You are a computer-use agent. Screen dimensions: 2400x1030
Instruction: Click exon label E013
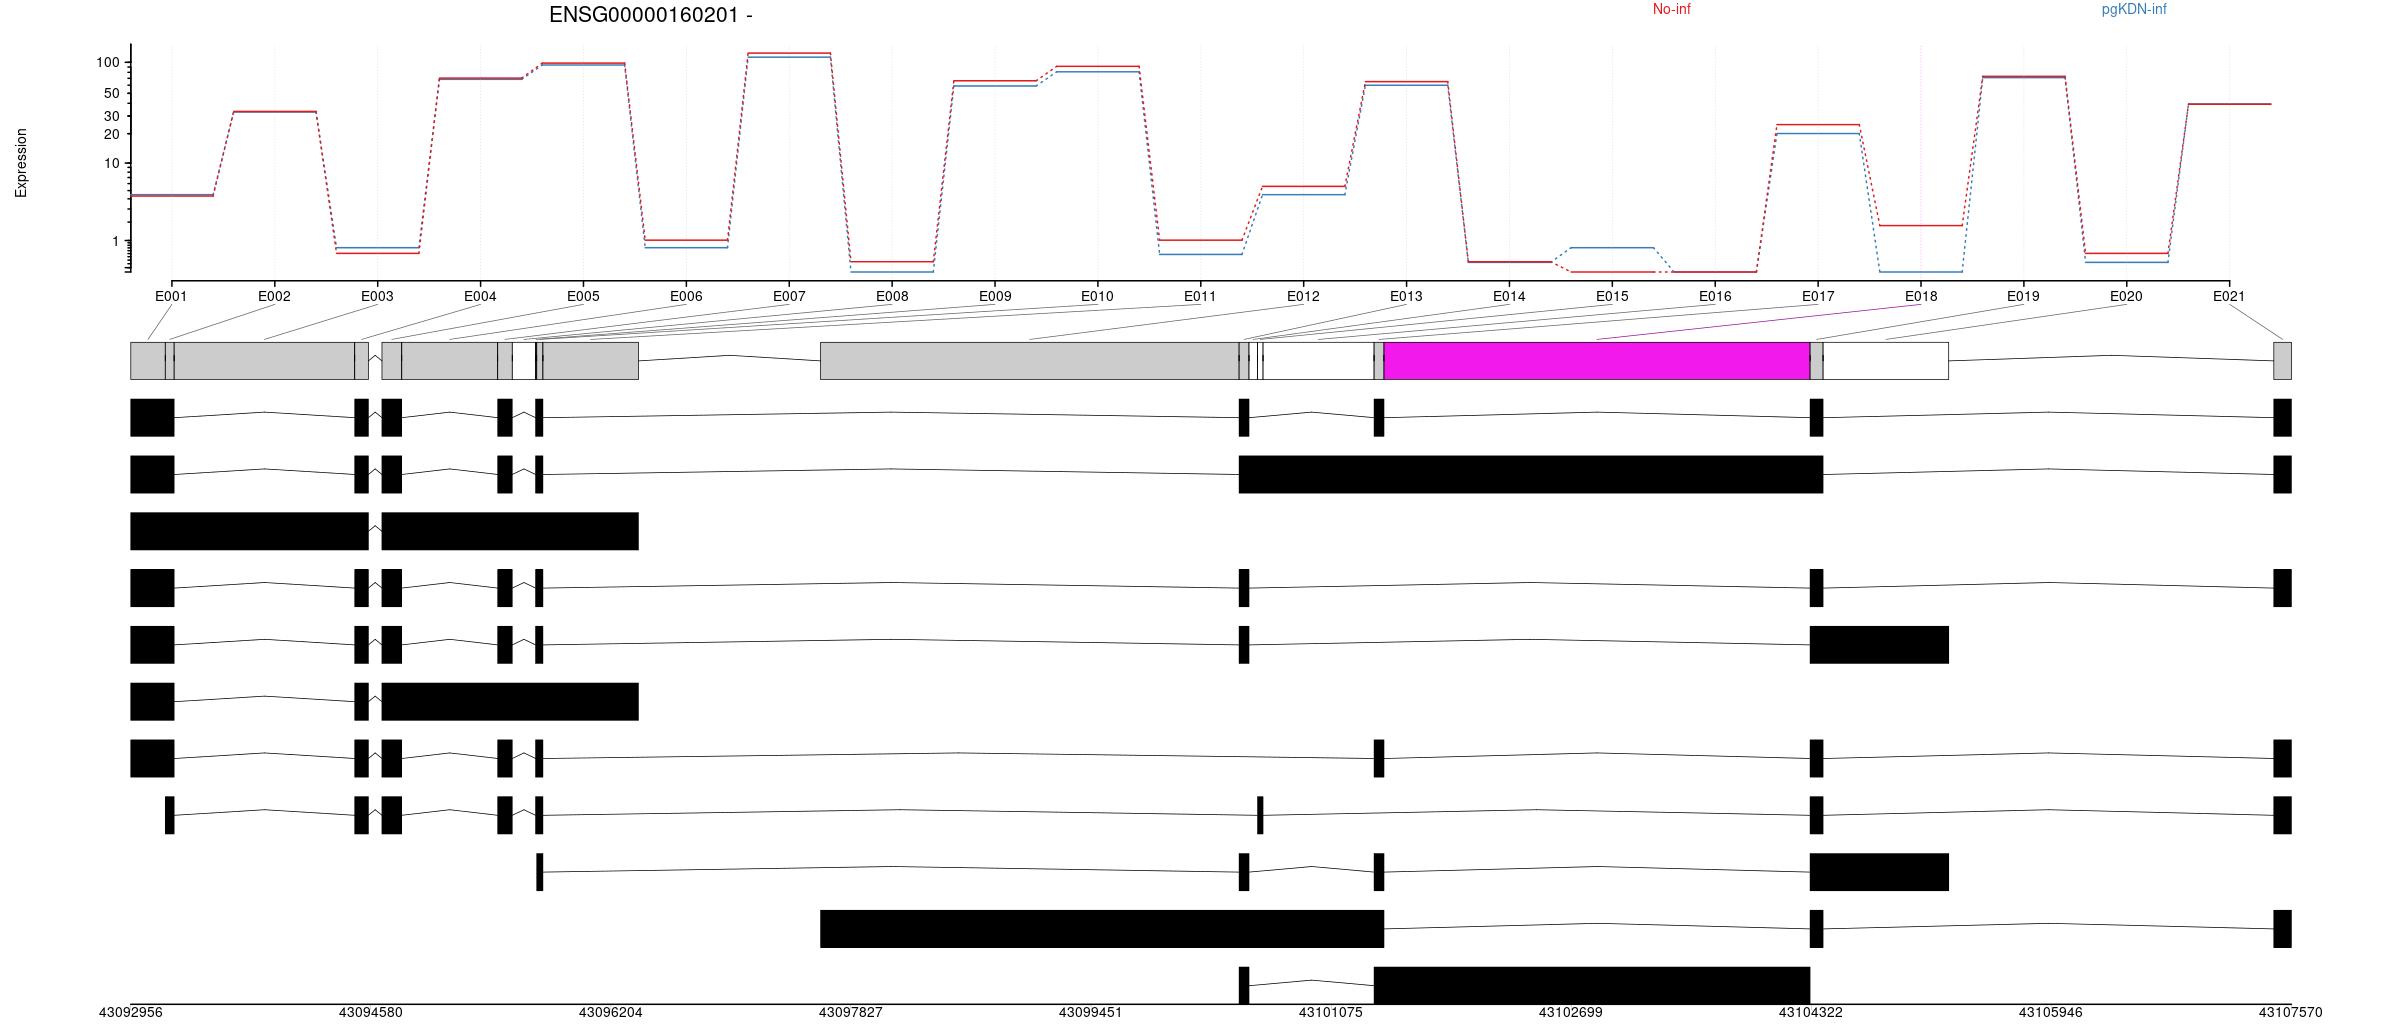click(x=1406, y=296)
